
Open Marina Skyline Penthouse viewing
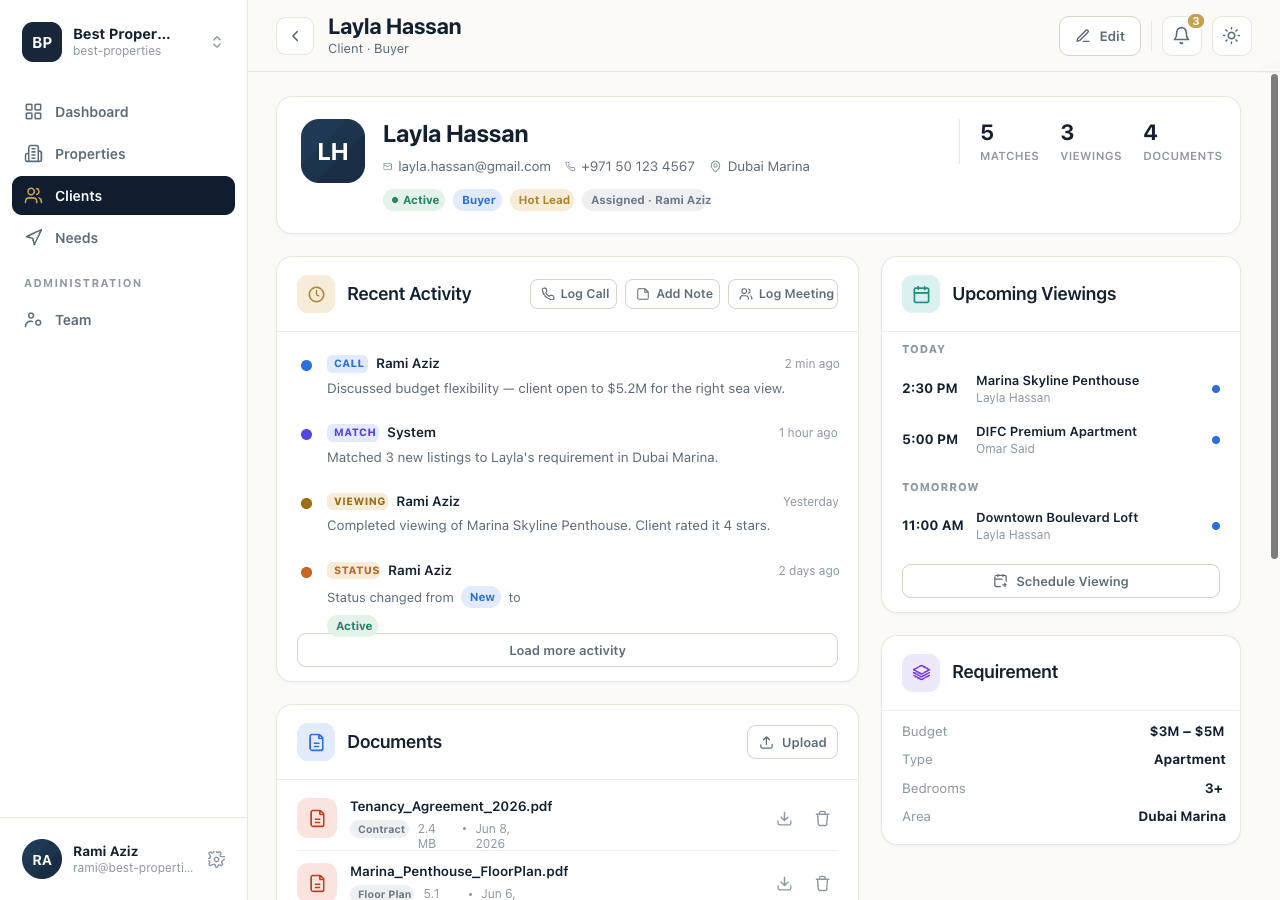pos(1060,388)
